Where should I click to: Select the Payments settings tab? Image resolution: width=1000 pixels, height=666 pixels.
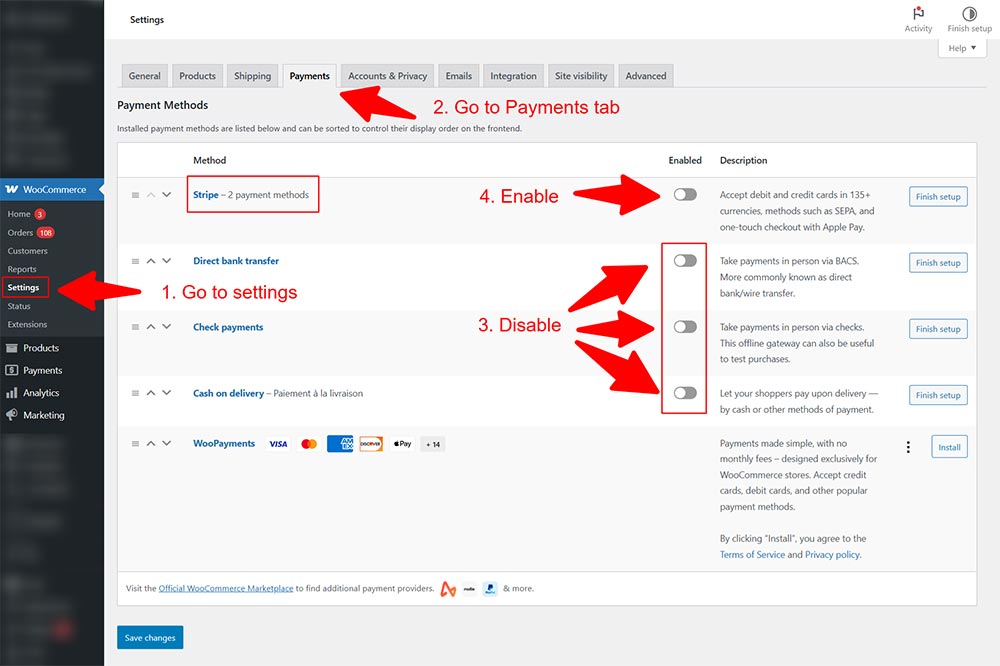point(309,76)
